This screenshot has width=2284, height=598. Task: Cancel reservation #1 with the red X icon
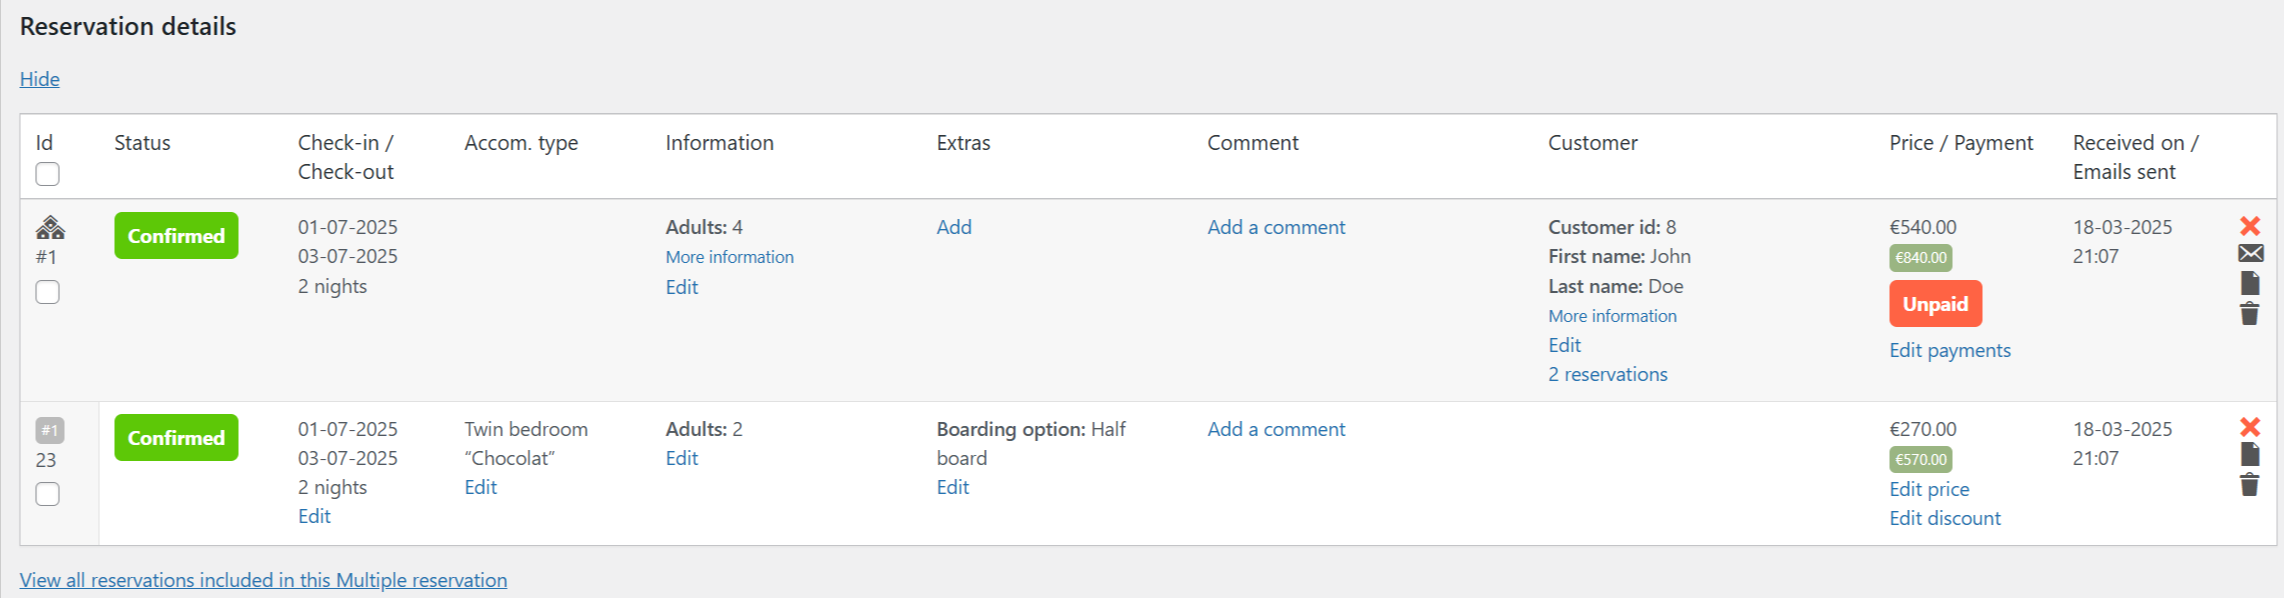[x=2251, y=226]
